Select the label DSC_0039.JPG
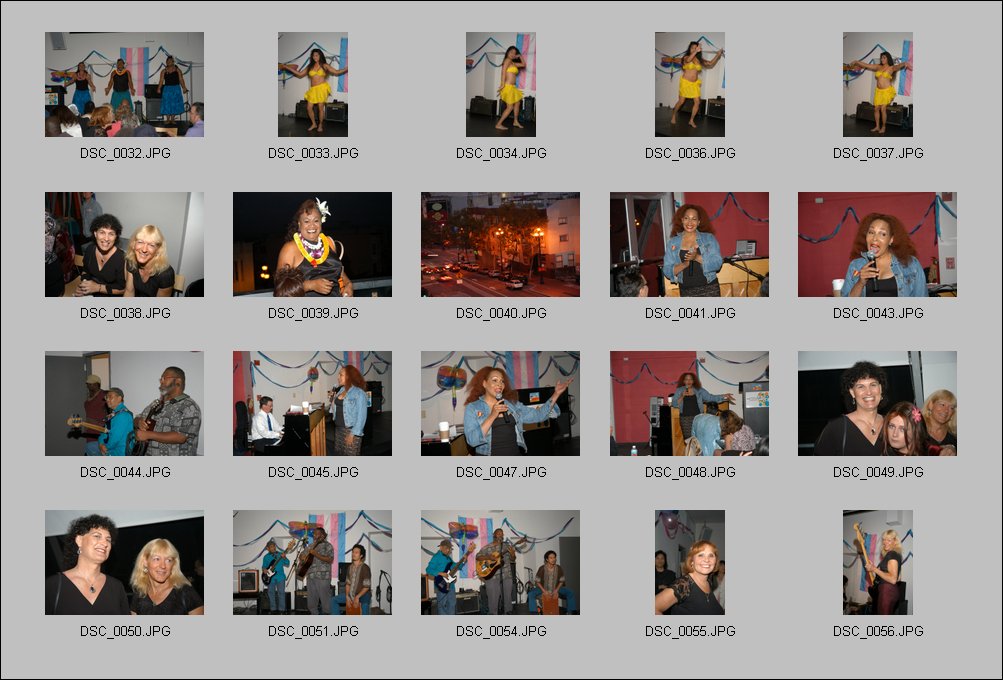Viewport: 1003px width, 680px height. (313, 313)
